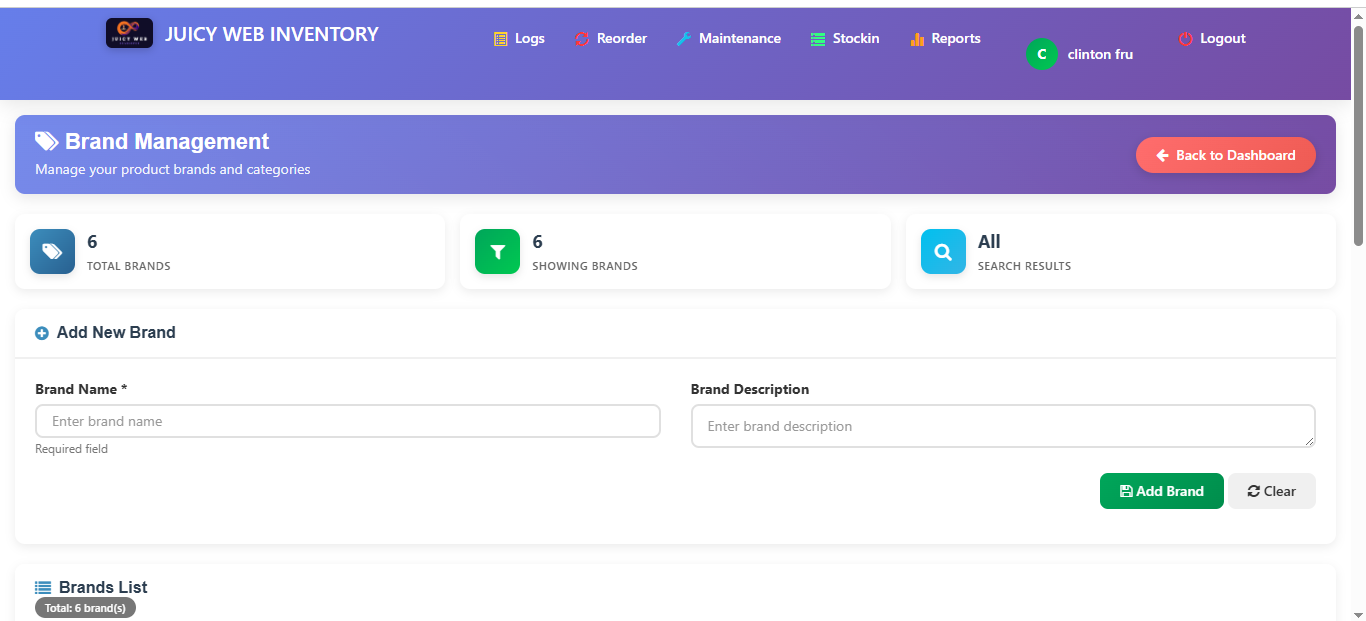This screenshot has width=1366, height=621.
Task: Open the clinton fru user avatar
Action: (x=1041, y=54)
